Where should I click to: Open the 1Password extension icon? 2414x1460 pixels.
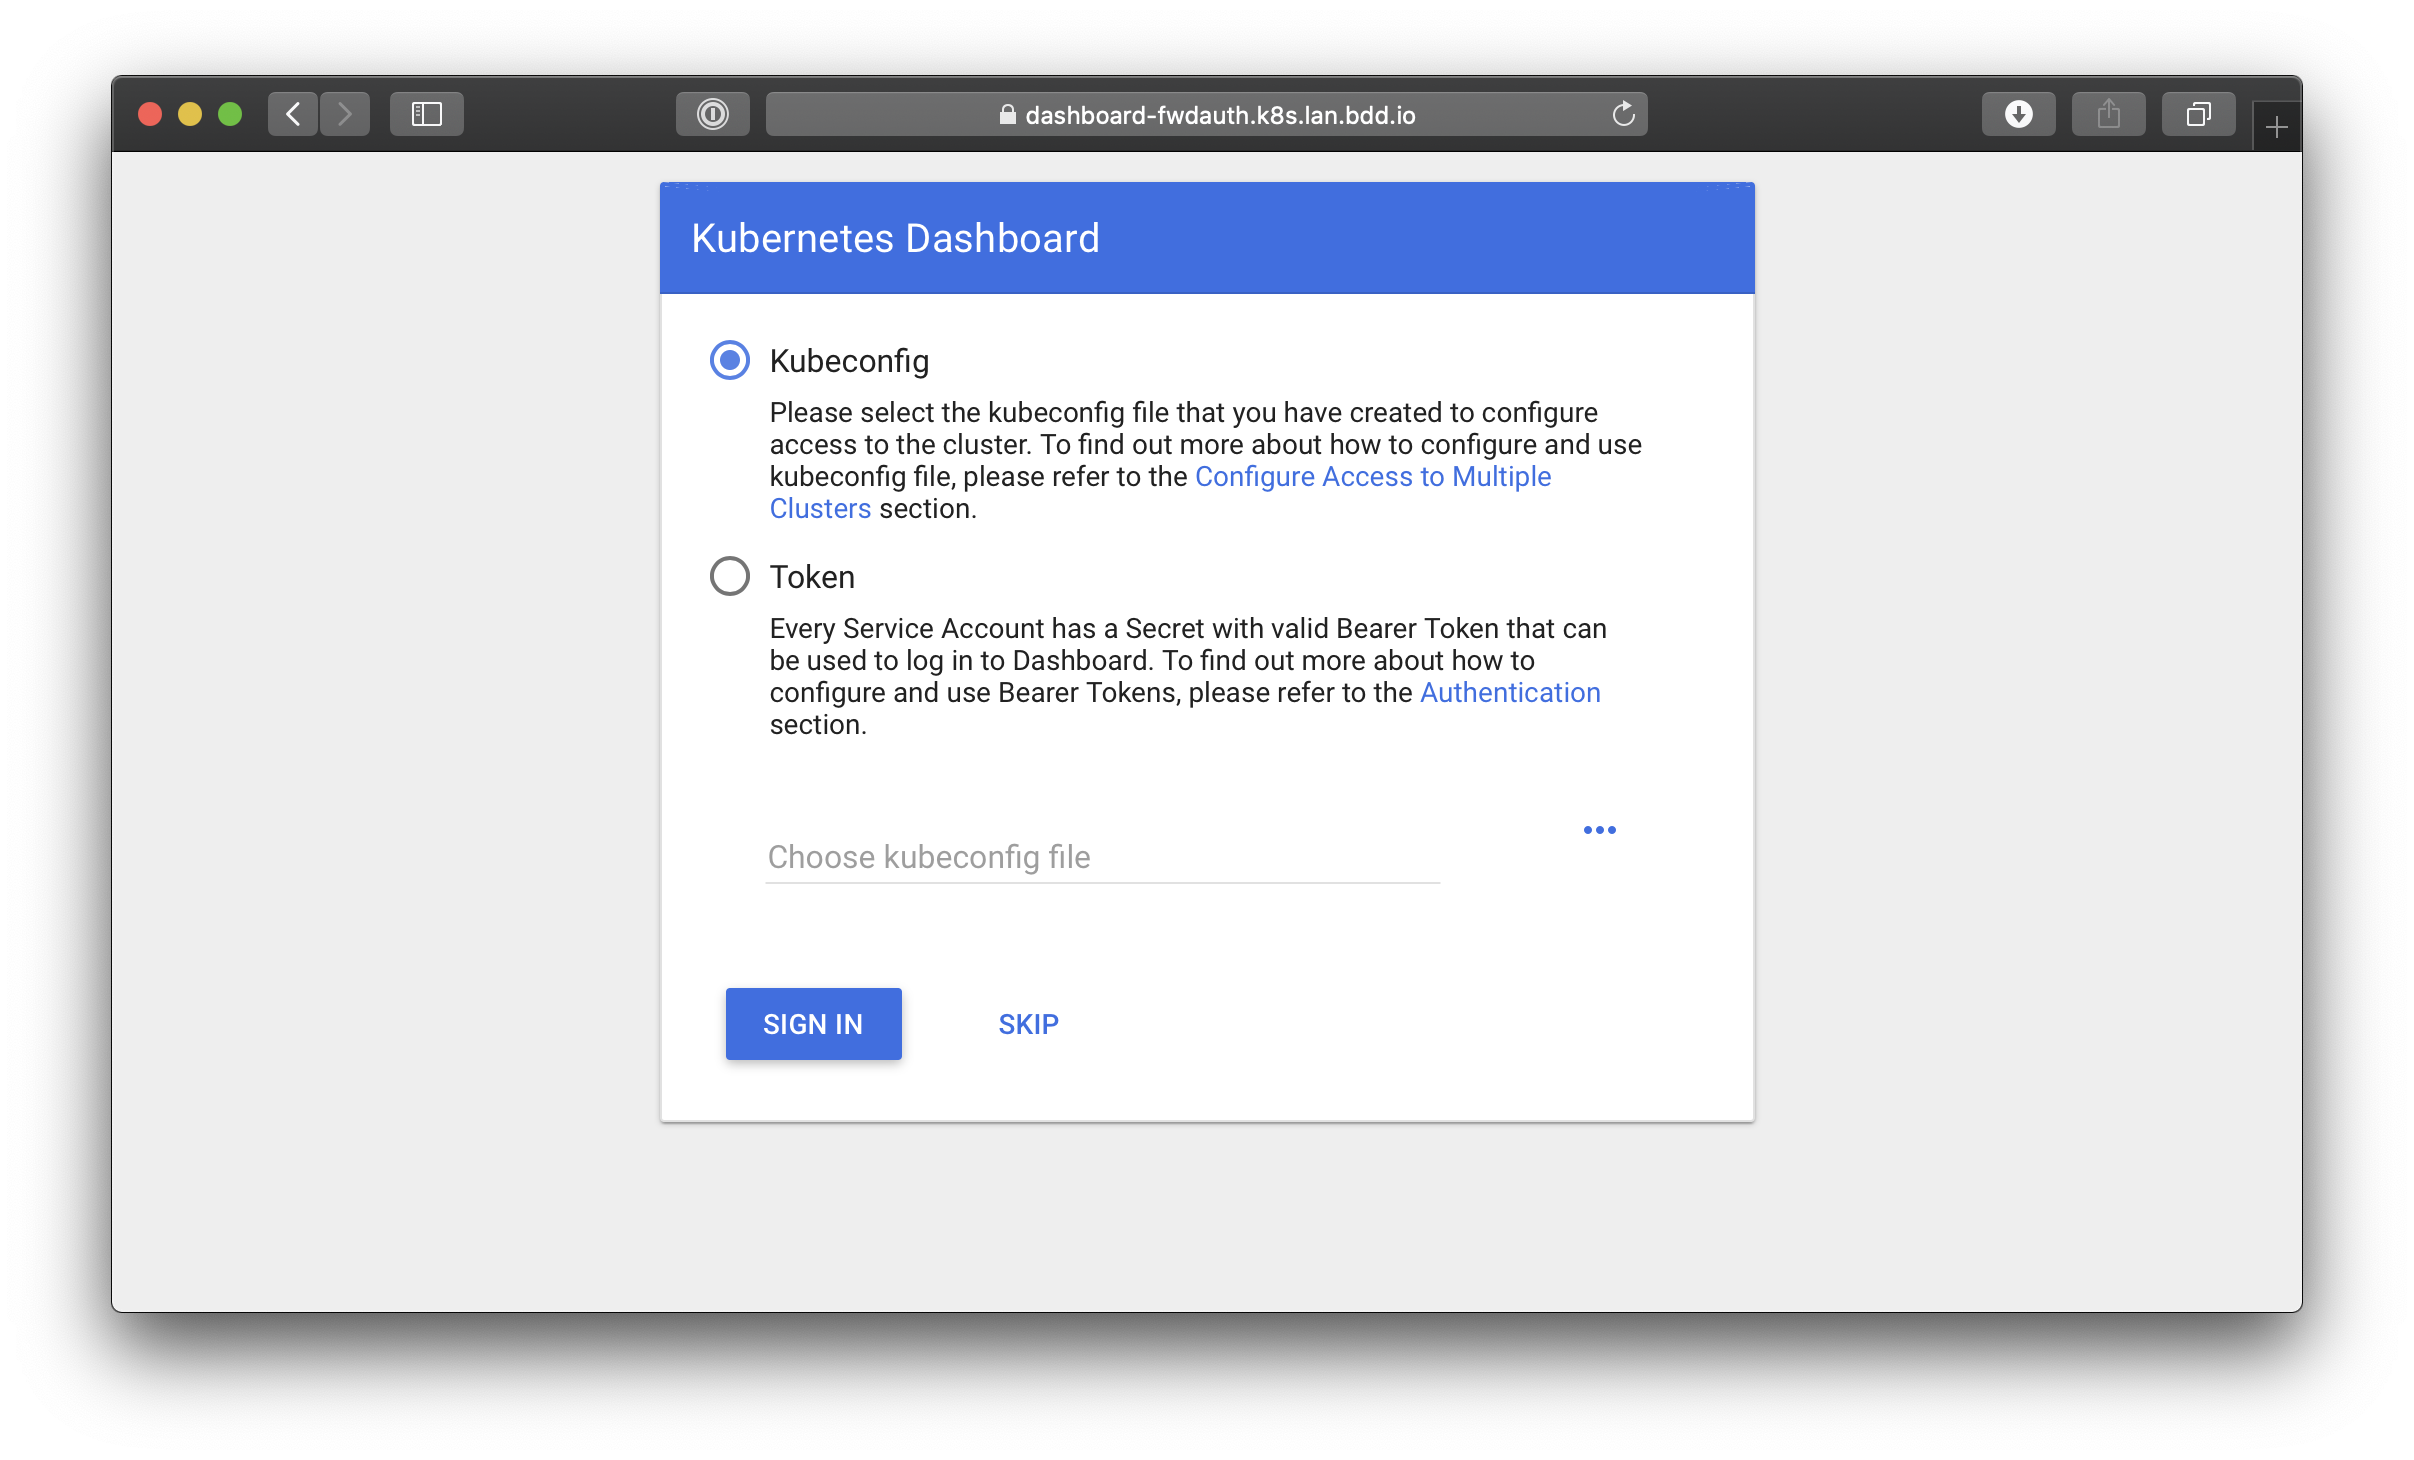713,114
